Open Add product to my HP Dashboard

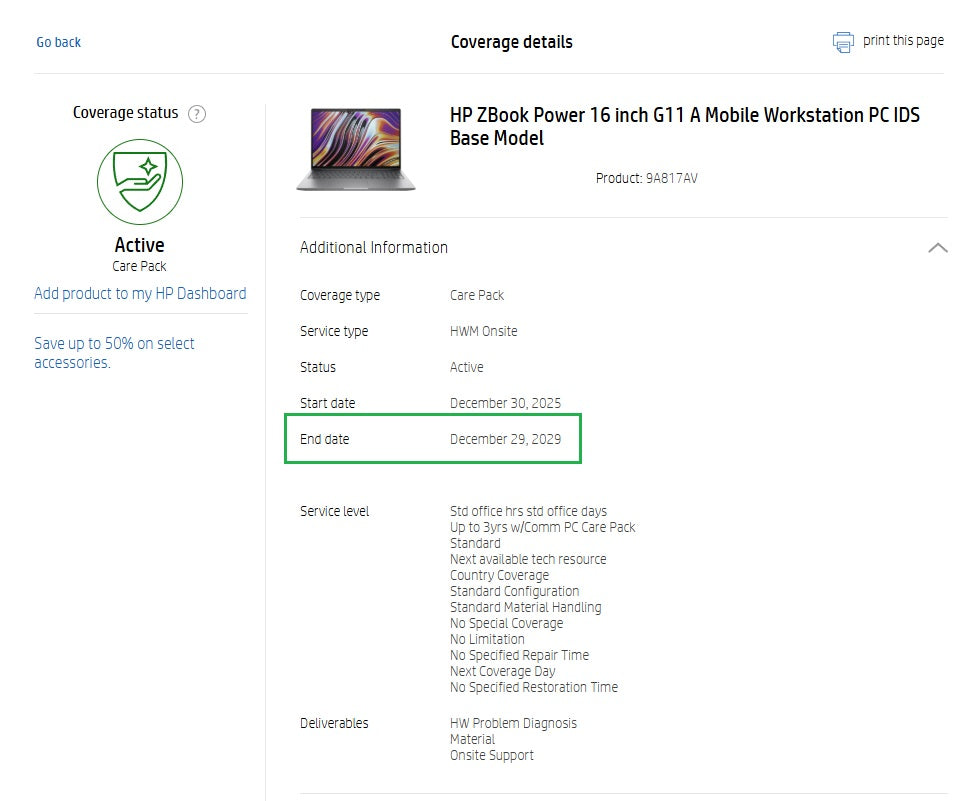tap(140, 294)
